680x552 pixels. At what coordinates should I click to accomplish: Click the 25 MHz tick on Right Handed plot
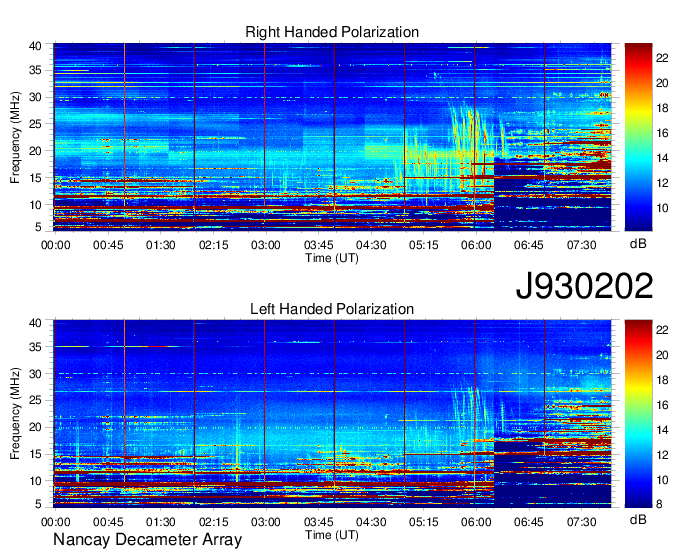(35, 124)
